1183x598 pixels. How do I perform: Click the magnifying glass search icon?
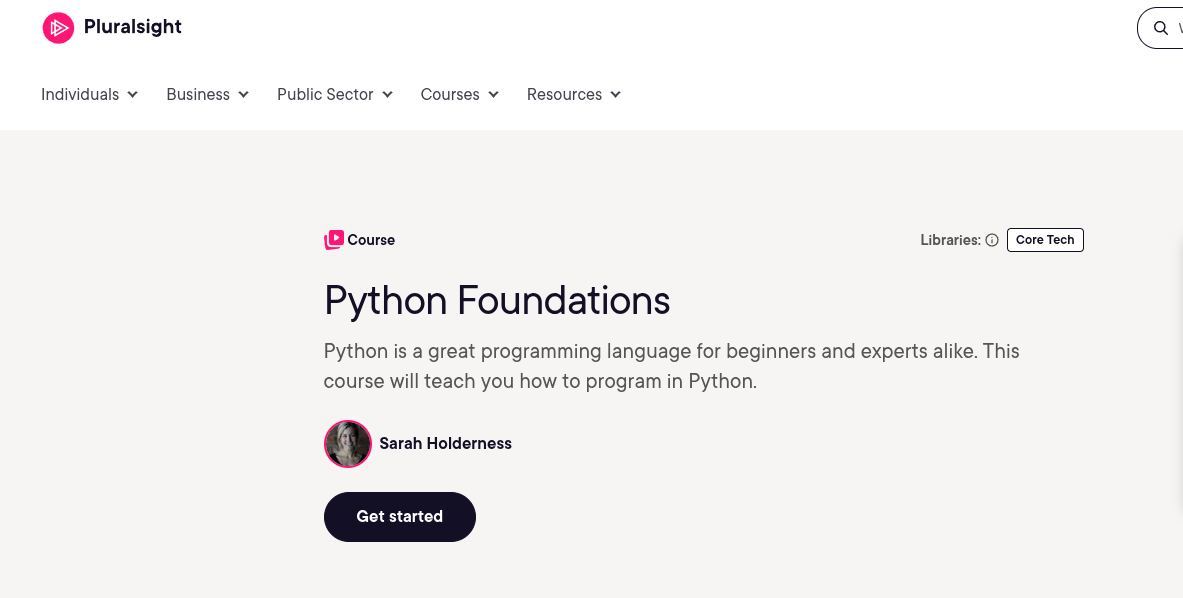(1160, 28)
